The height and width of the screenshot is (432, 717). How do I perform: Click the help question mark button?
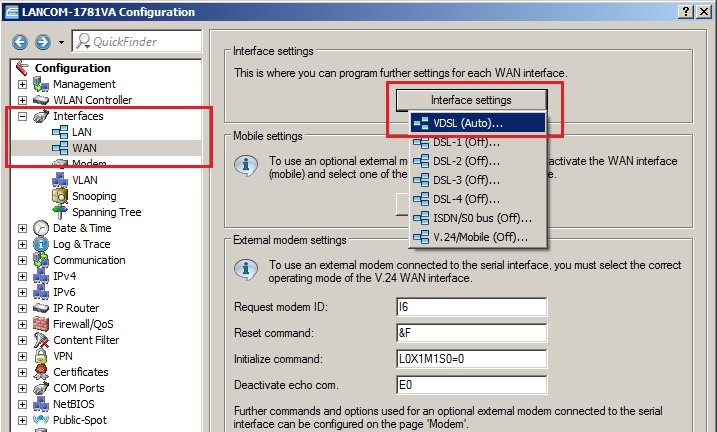coord(685,9)
